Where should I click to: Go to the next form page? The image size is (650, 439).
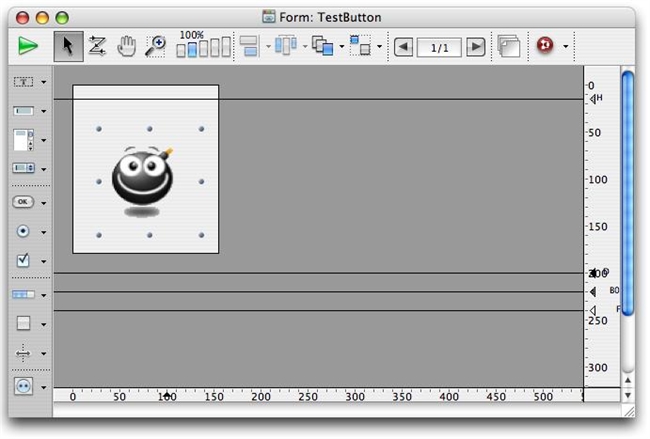(476, 46)
